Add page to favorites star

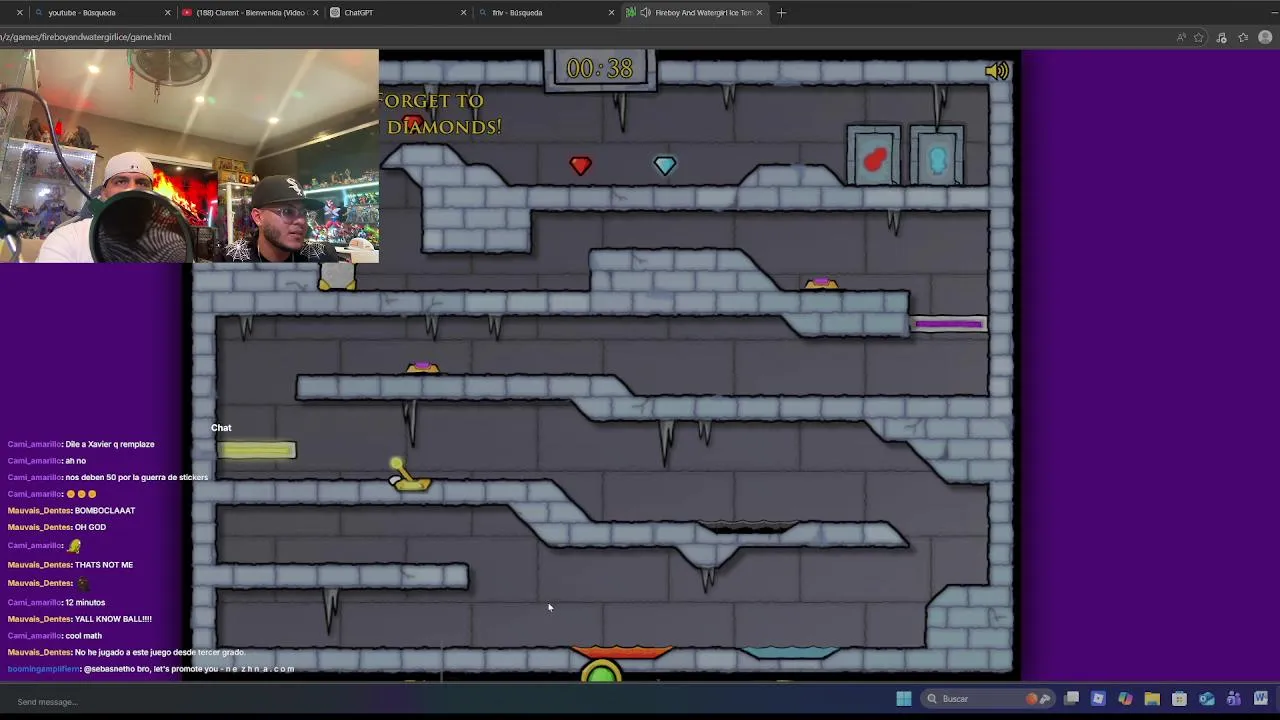pyautogui.click(x=1199, y=38)
